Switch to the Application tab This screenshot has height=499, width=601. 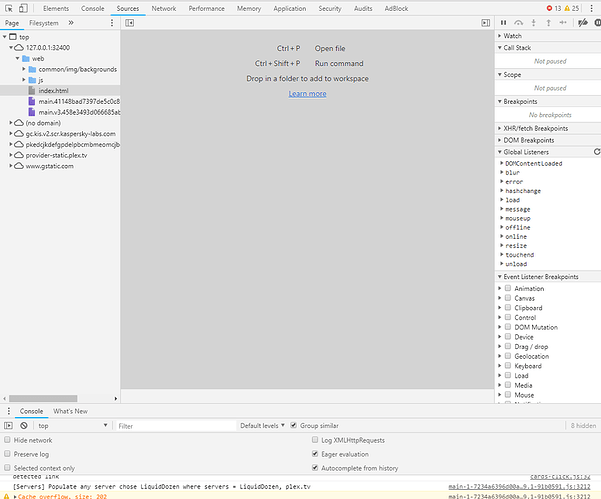[x=289, y=8]
